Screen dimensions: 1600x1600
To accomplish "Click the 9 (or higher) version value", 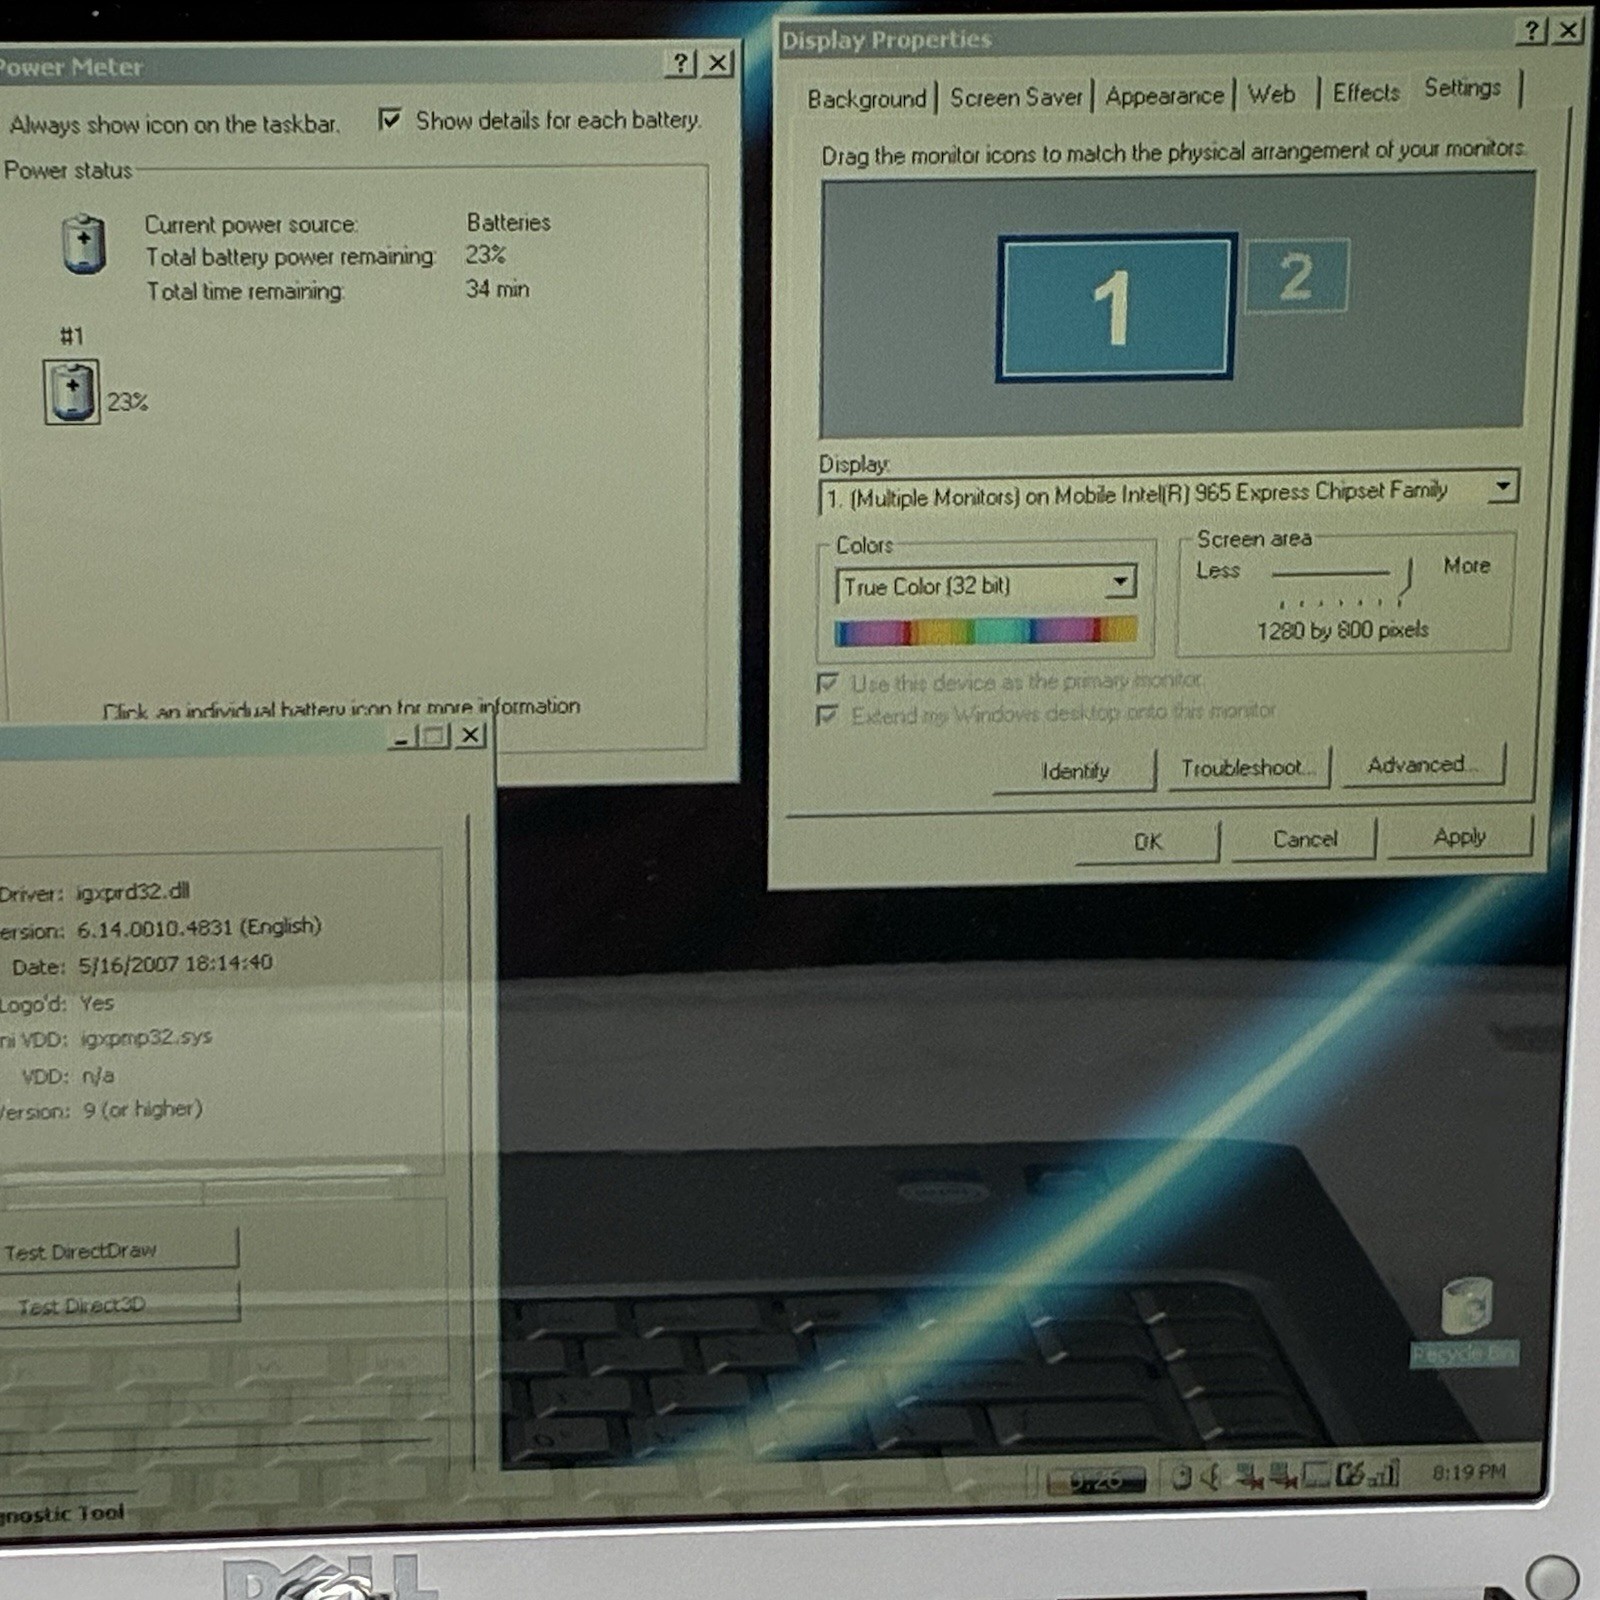I will 142,1109.
